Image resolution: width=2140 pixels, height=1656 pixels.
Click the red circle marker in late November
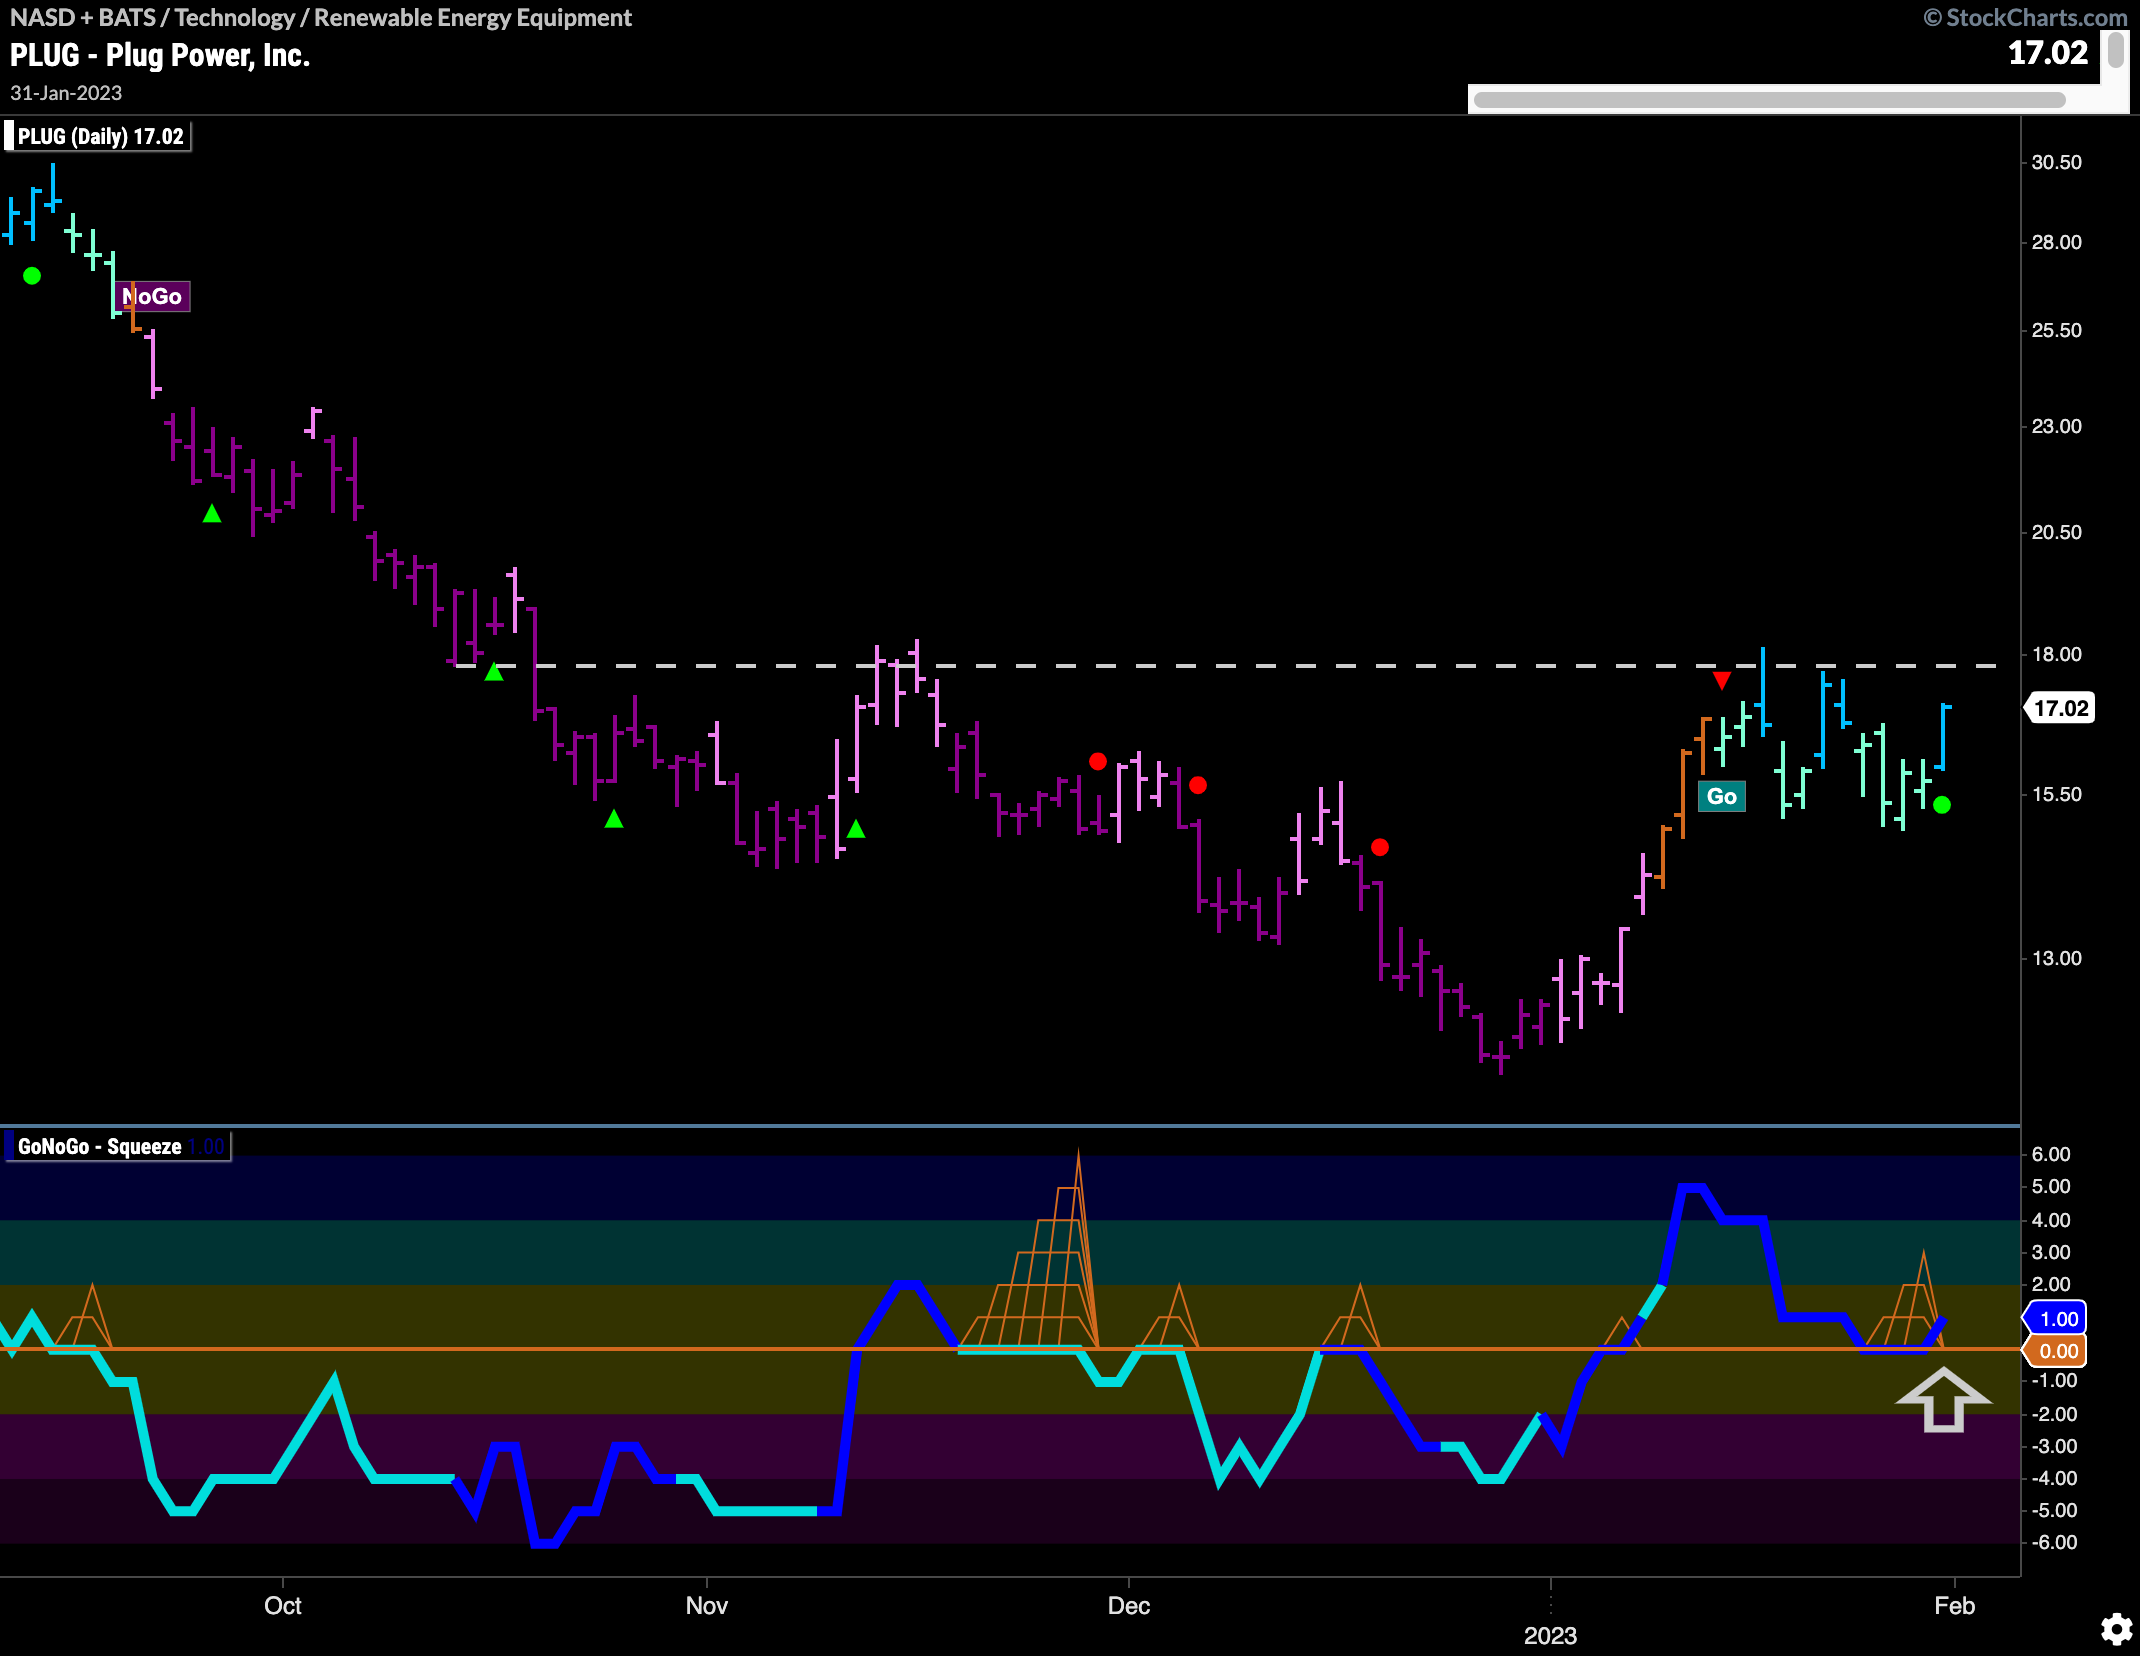click(1098, 762)
